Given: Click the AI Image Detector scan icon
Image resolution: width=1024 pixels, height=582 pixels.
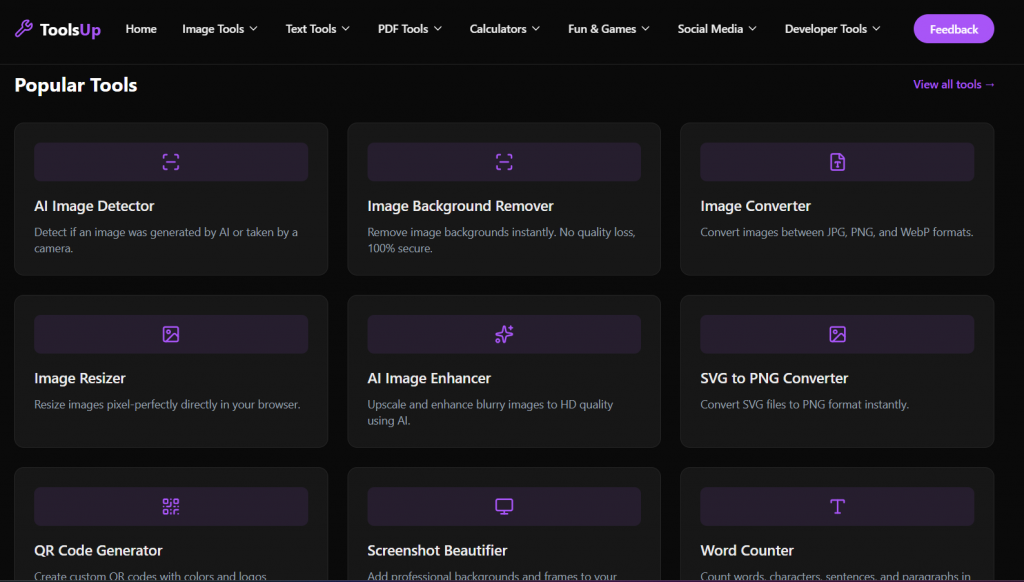Looking at the screenshot, I should point(170,162).
